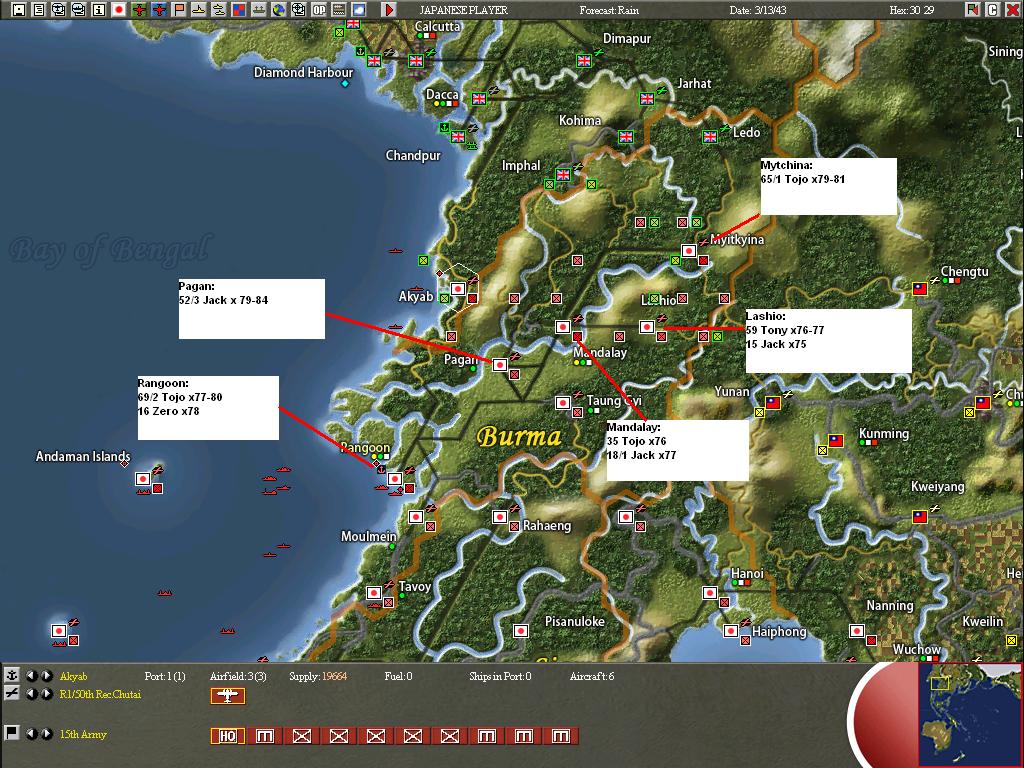
Task: Click the Japanese rising sun flag toolbar icon
Action: (119, 9)
